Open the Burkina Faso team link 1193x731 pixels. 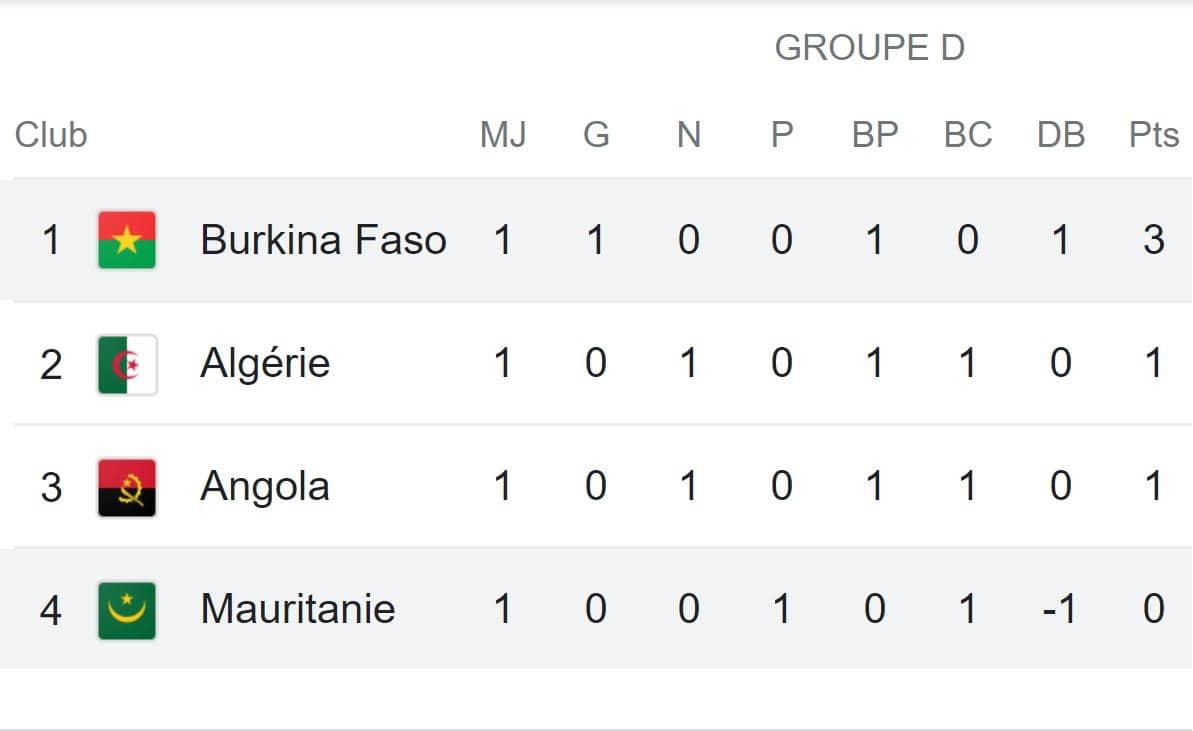[x=323, y=240]
